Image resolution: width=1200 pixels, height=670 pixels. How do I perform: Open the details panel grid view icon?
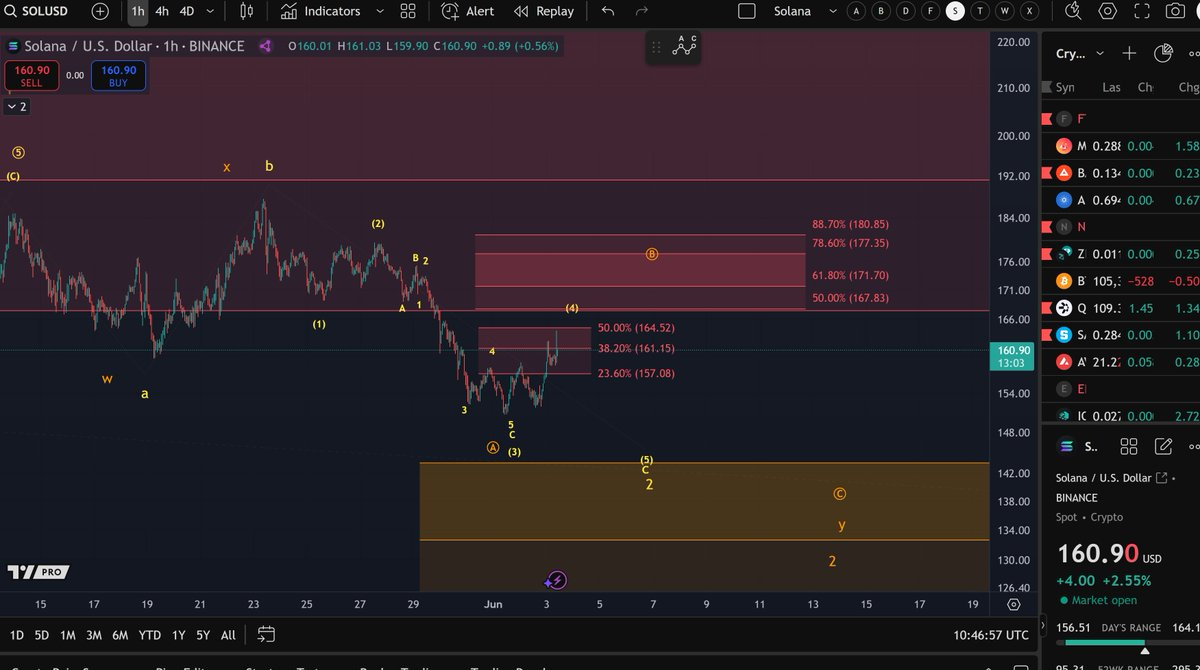[1129, 447]
